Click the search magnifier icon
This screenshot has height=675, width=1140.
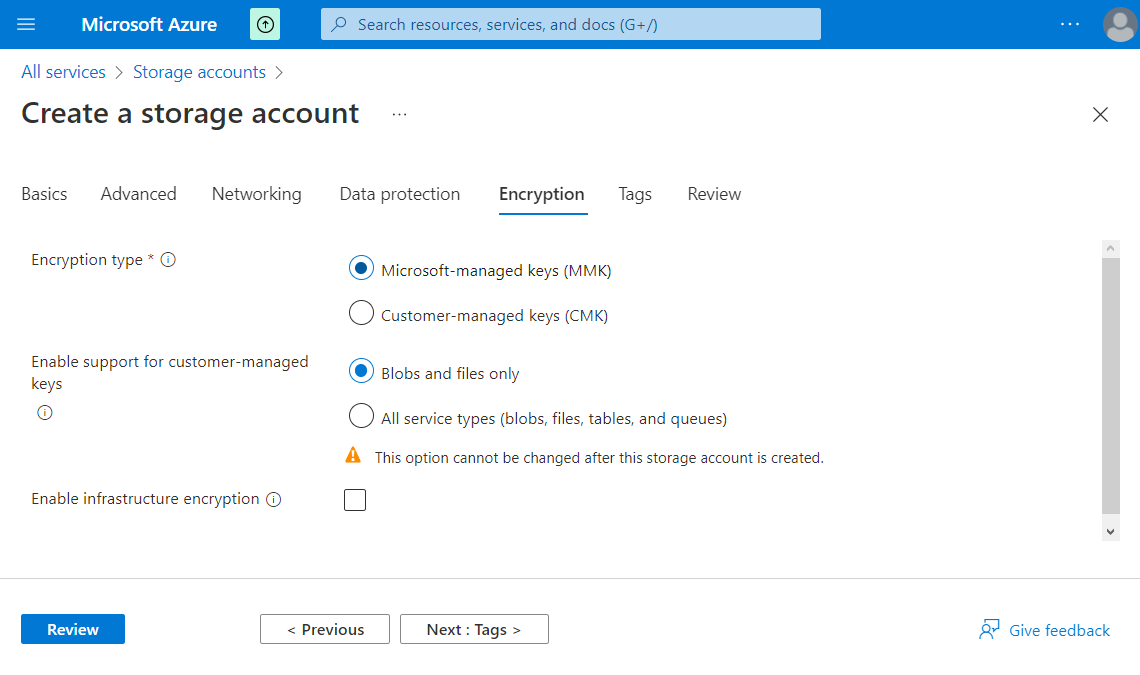point(339,24)
